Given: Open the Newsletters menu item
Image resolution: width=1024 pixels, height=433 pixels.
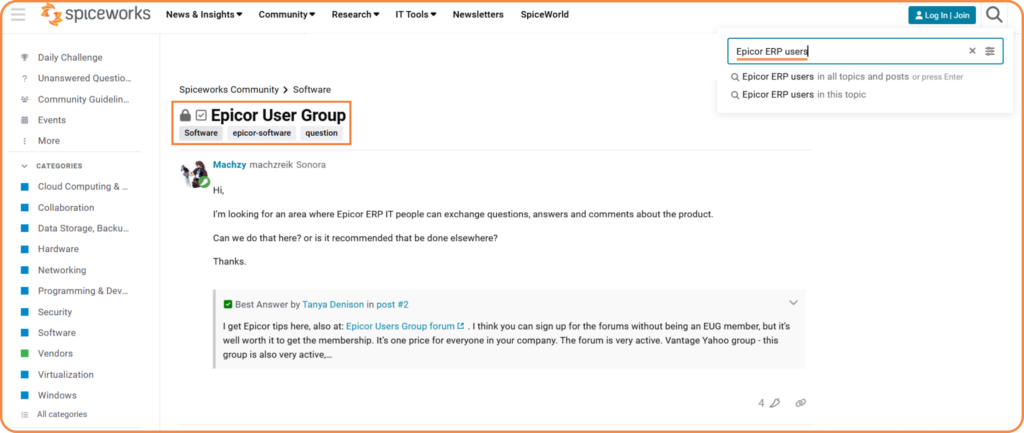Looking at the screenshot, I should pos(478,14).
